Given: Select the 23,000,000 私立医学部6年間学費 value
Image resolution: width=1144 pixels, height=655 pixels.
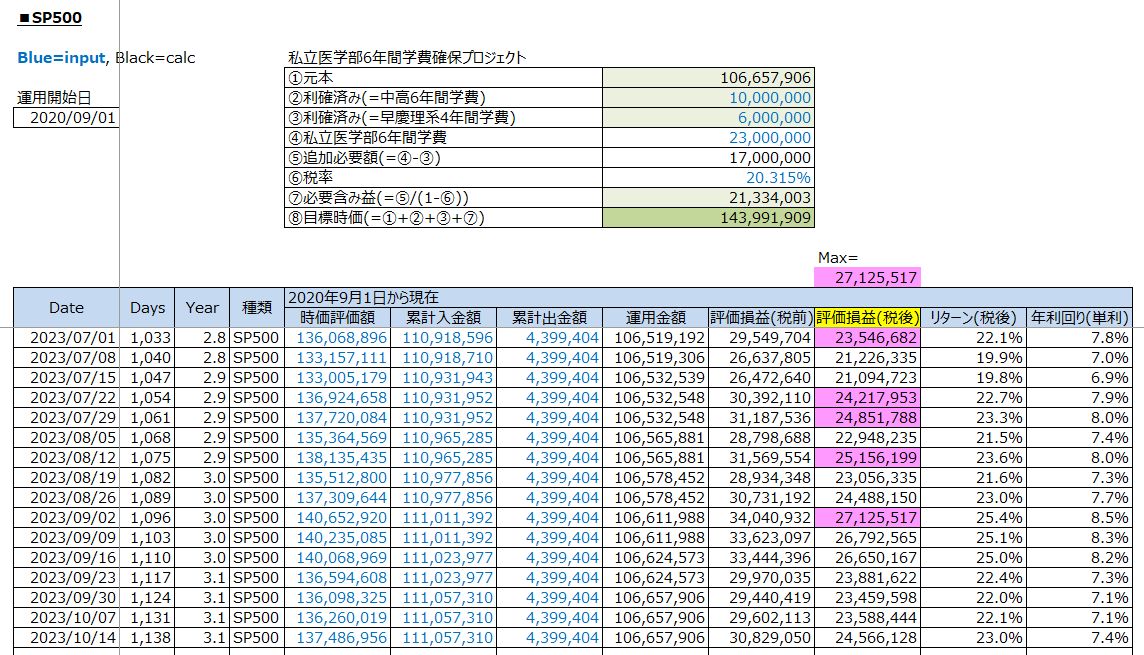Looking at the screenshot, I should click(708, 138).
